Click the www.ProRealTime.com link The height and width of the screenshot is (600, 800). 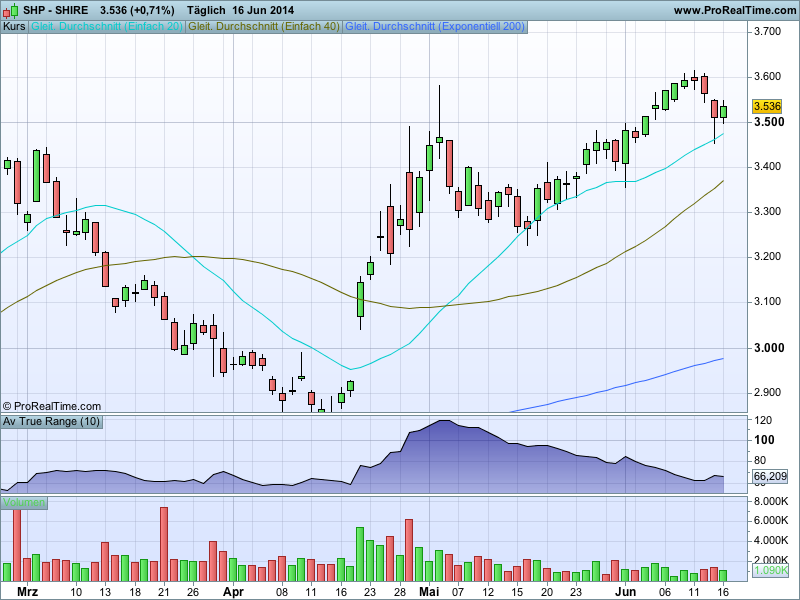click(734, 10)
